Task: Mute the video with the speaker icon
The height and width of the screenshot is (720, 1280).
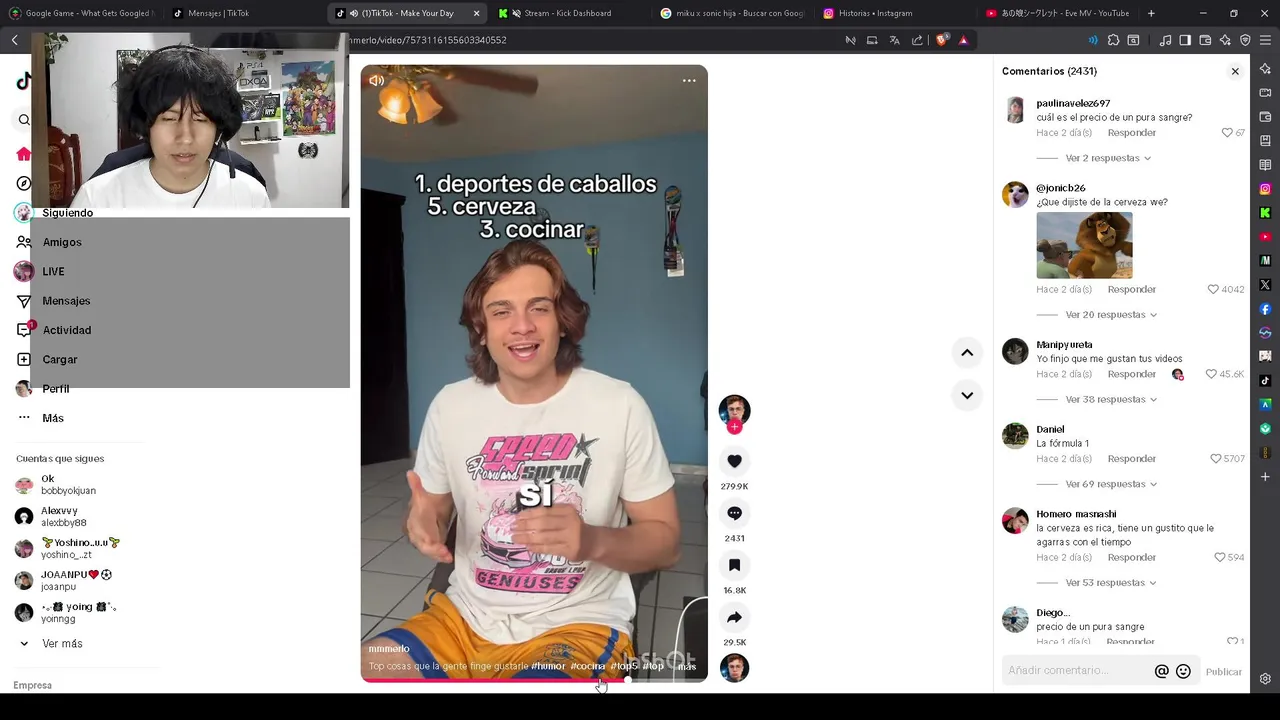Action: click(x=376, y=81)
